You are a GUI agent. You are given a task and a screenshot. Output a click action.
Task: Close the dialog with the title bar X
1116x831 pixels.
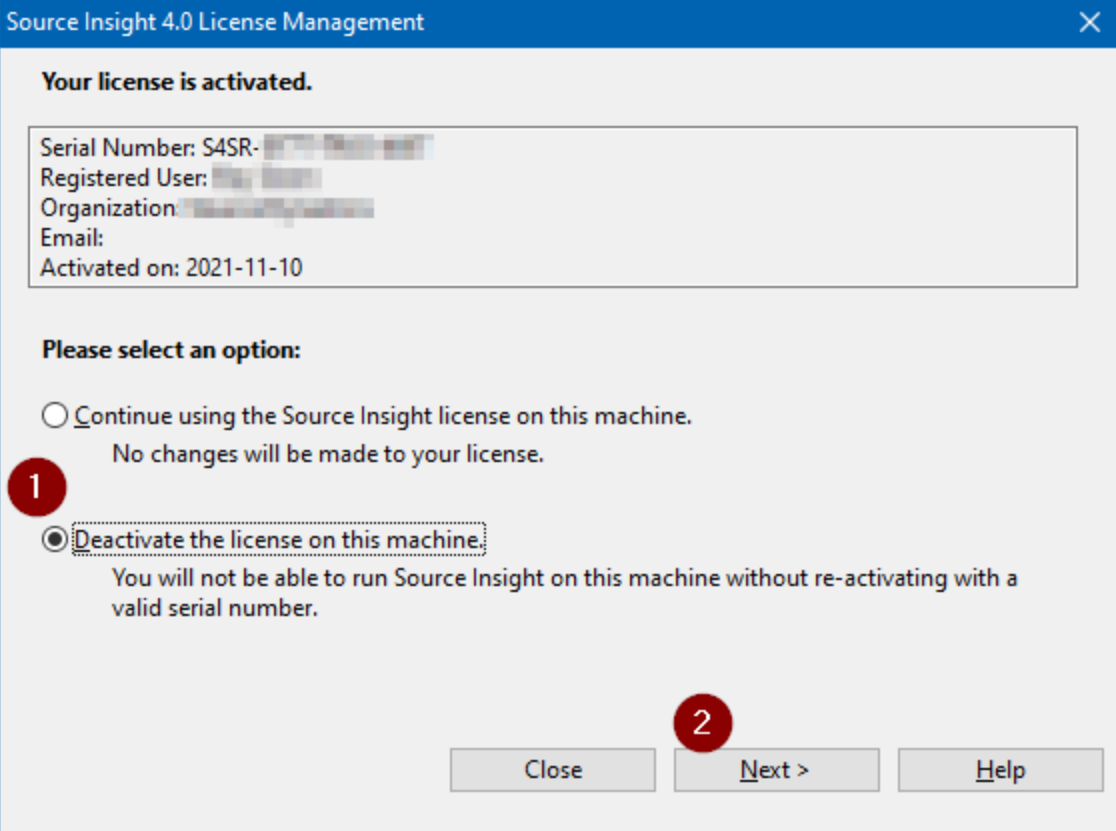1089,22
